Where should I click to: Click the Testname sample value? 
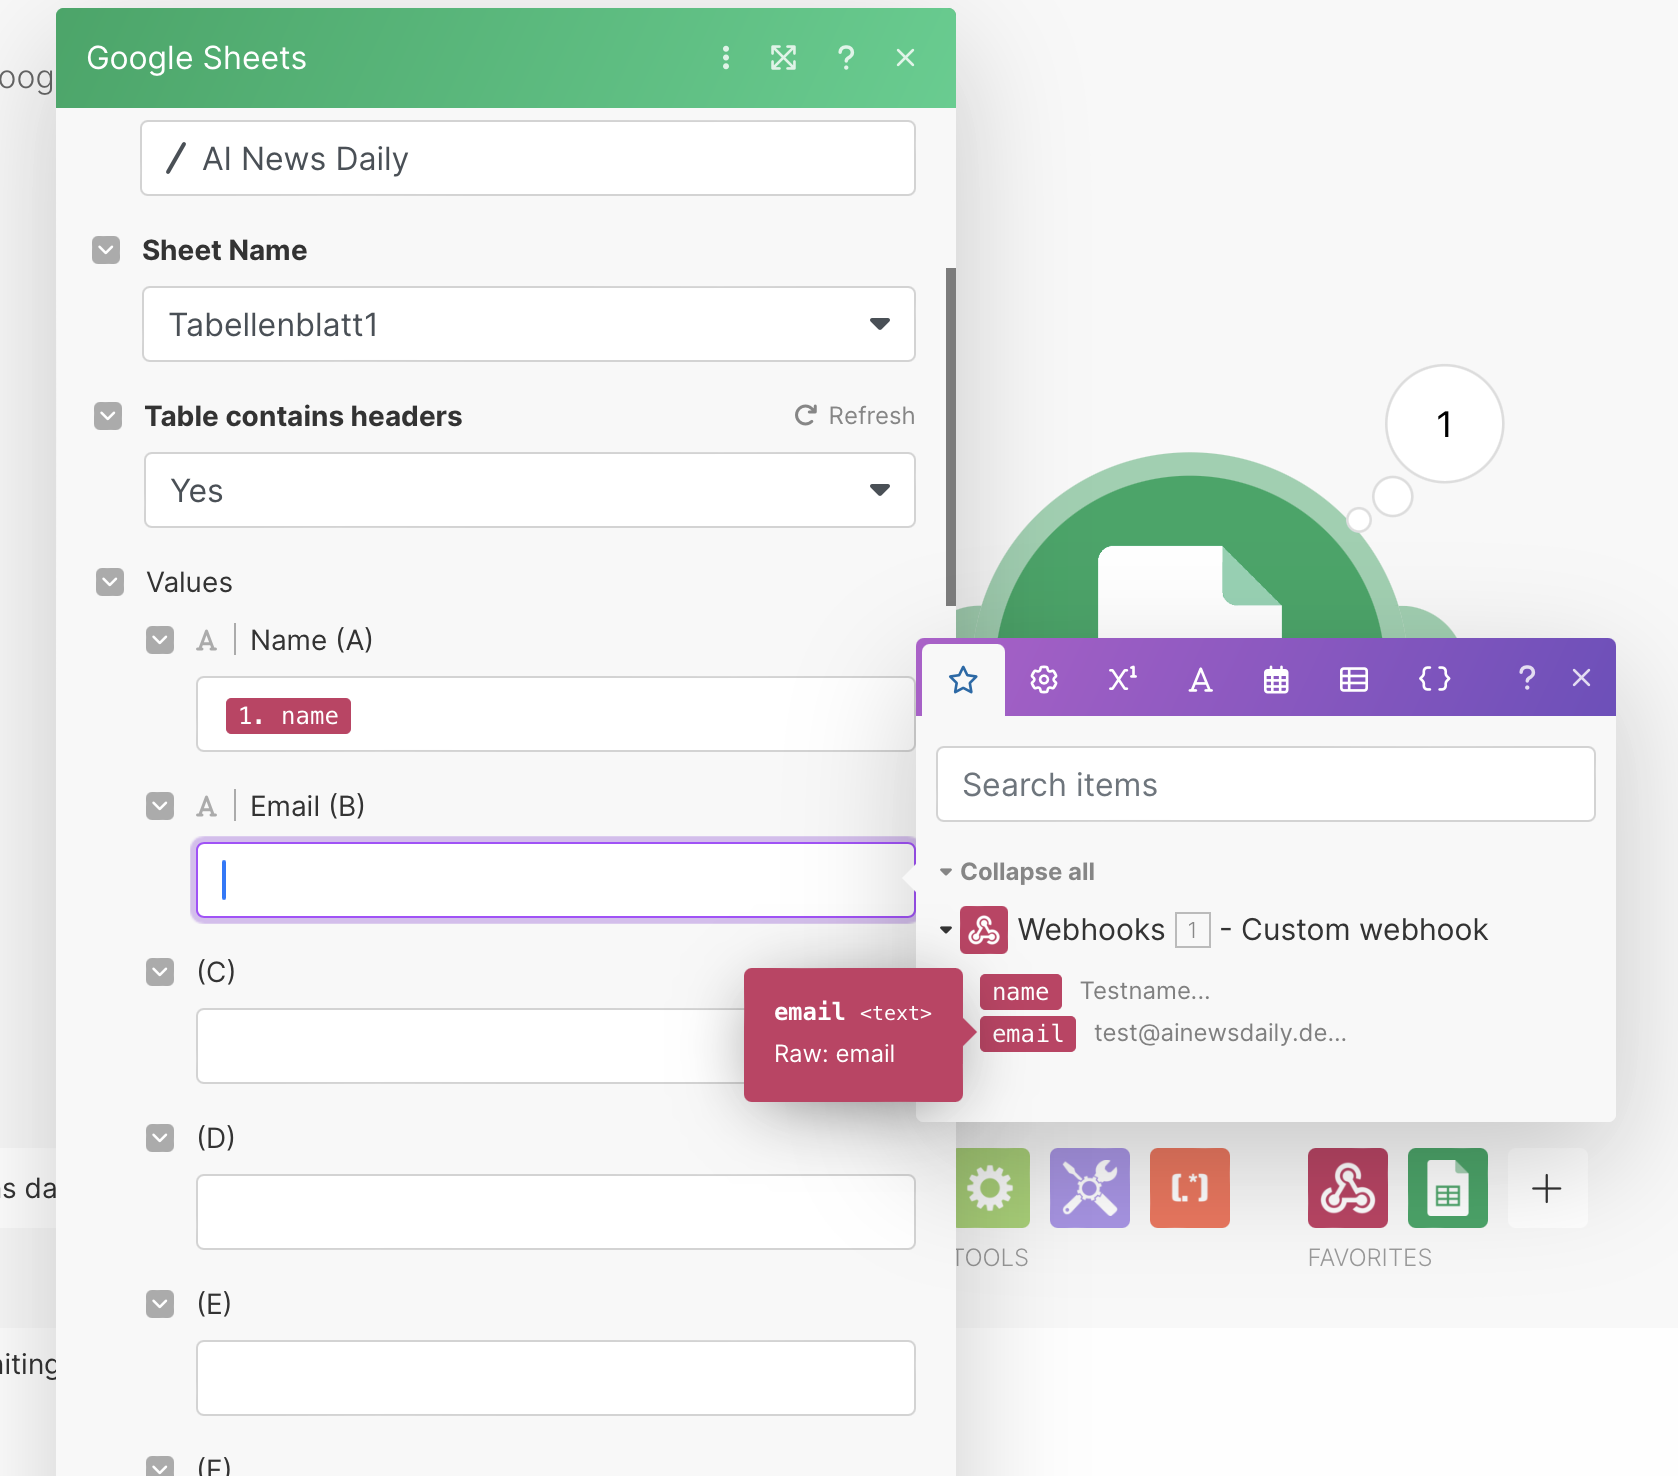1145,991
